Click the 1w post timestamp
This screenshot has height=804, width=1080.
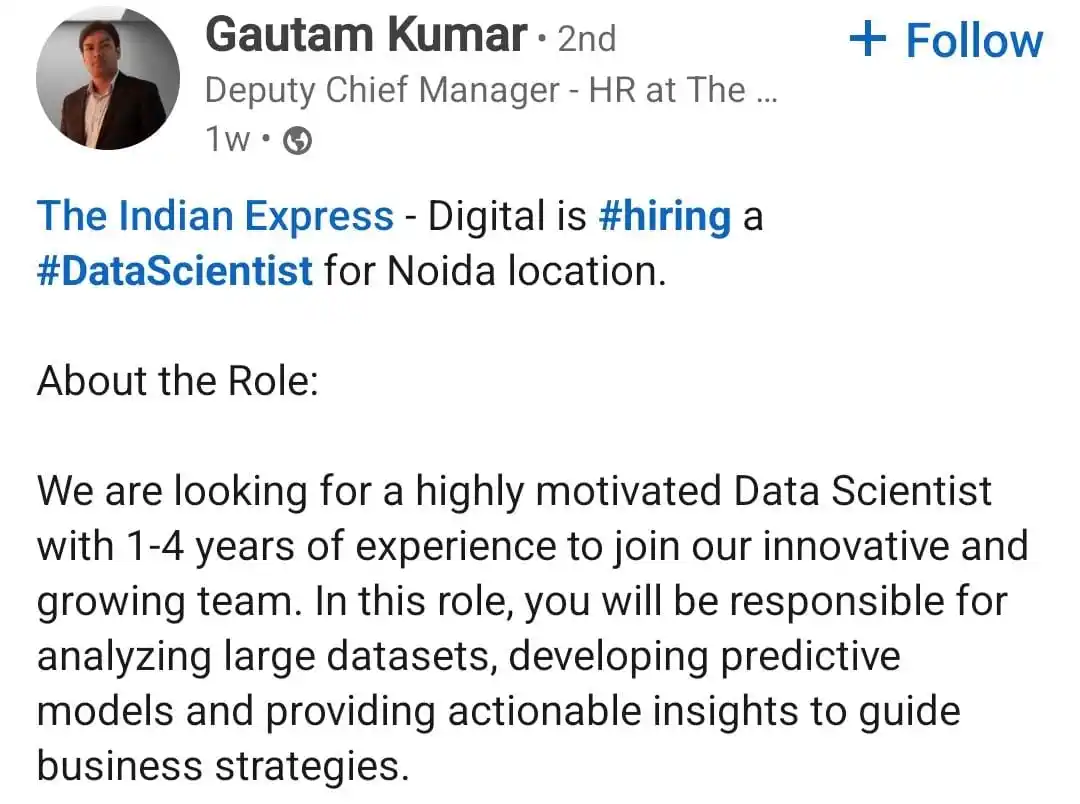227,140
